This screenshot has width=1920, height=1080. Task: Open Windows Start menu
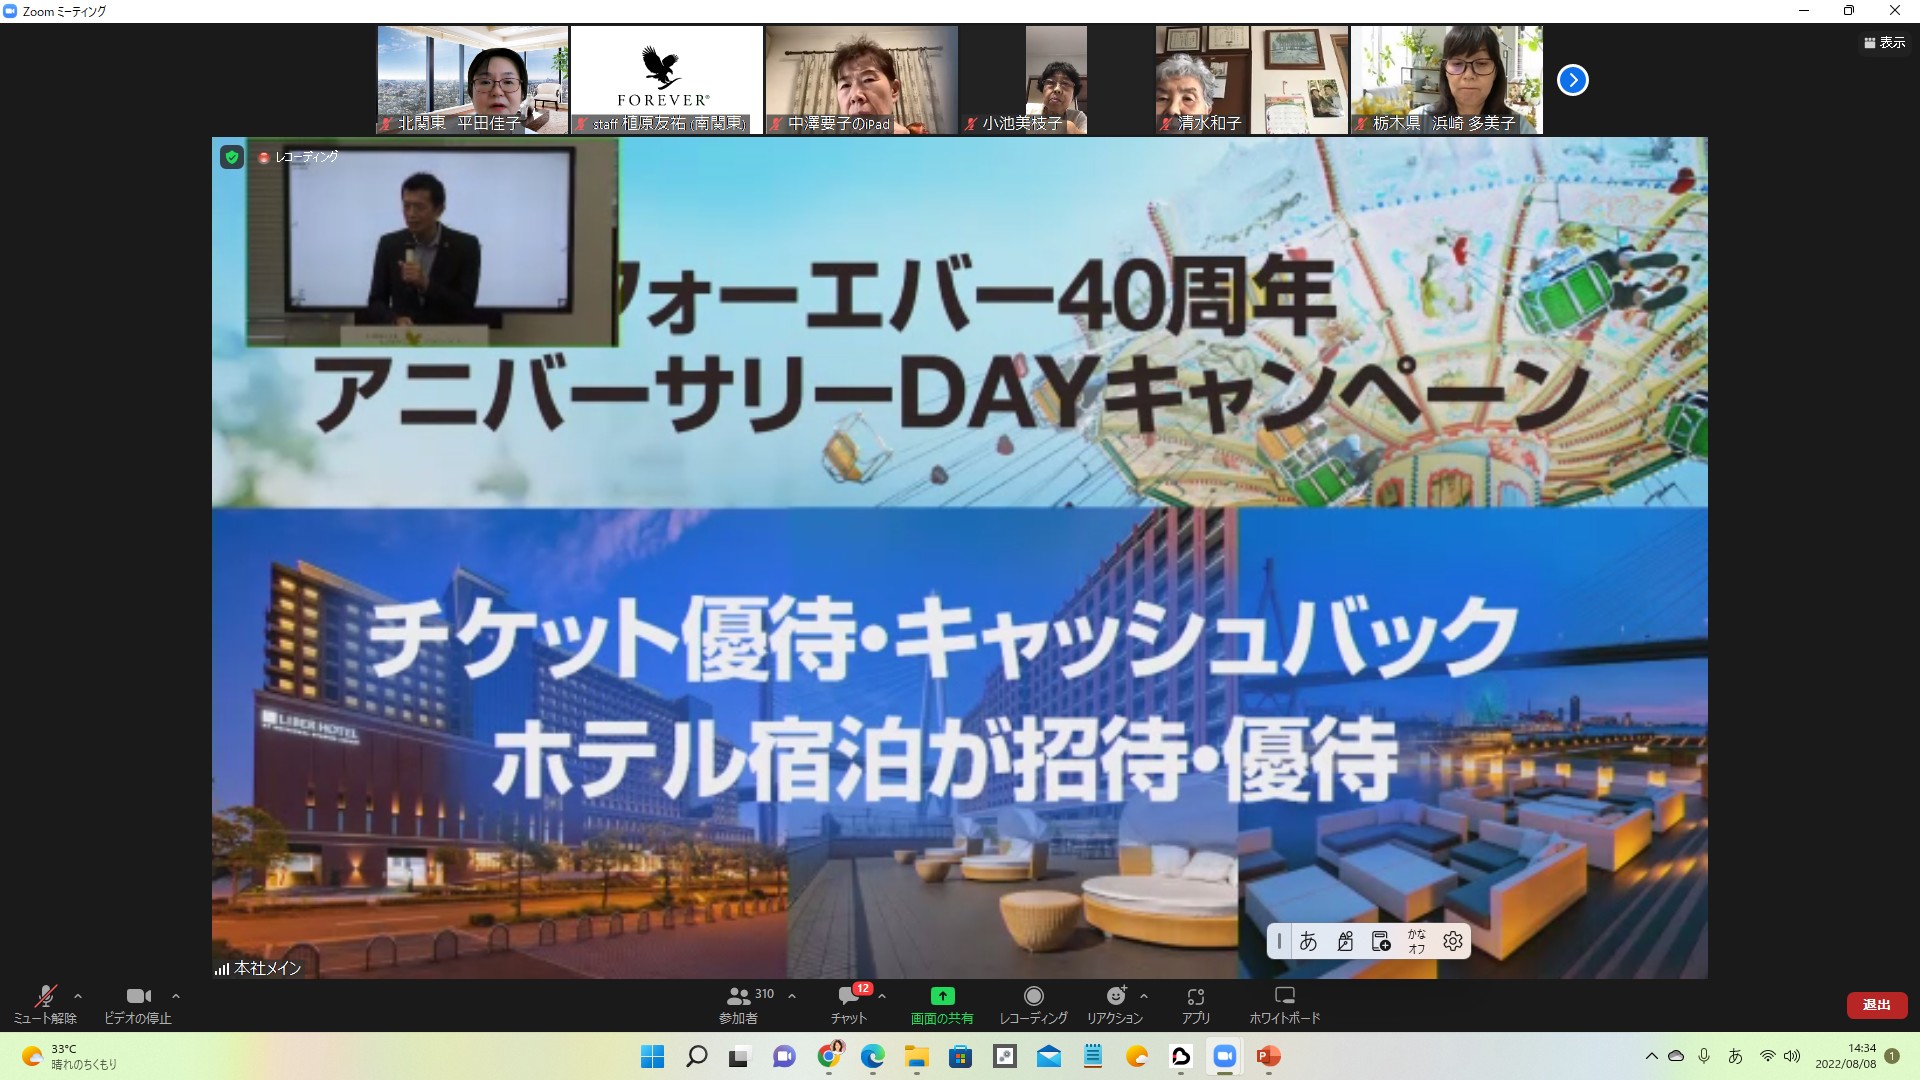[x=653, y=1056]
